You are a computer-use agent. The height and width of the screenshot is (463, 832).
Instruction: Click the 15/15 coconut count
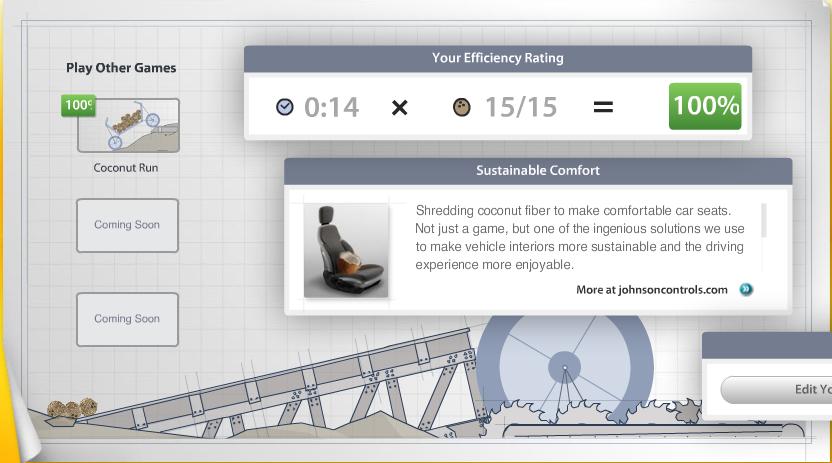(520, 107)
